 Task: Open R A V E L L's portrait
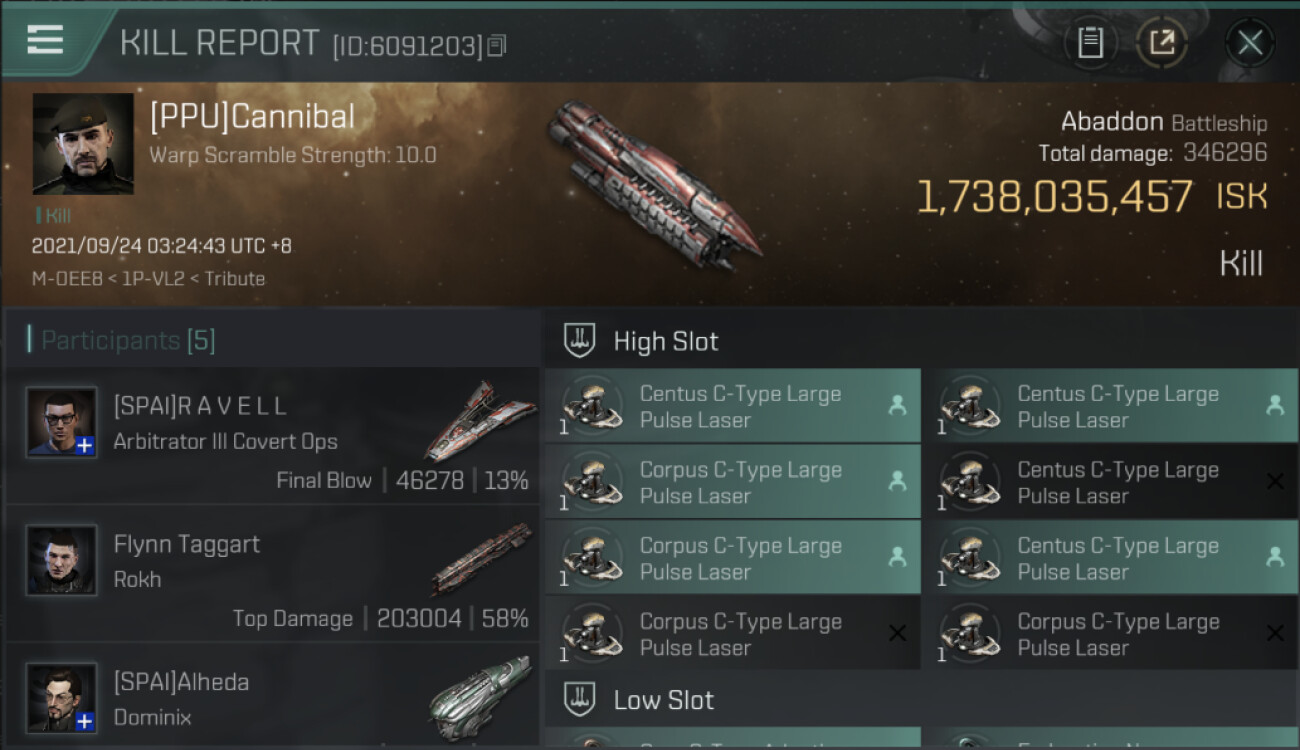coord(62,423)
